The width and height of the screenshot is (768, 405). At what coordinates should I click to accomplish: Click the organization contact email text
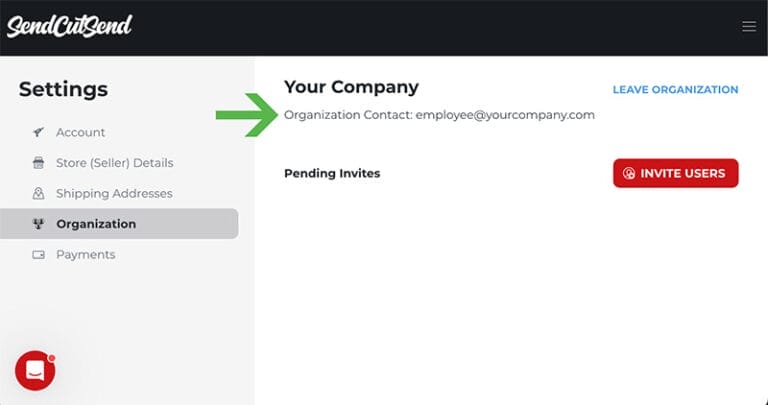[x=505, y=115]
